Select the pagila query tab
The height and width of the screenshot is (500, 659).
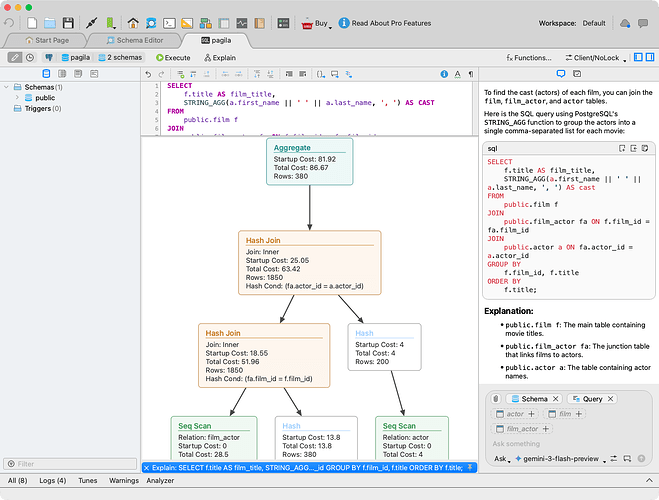tap(216, 40)
